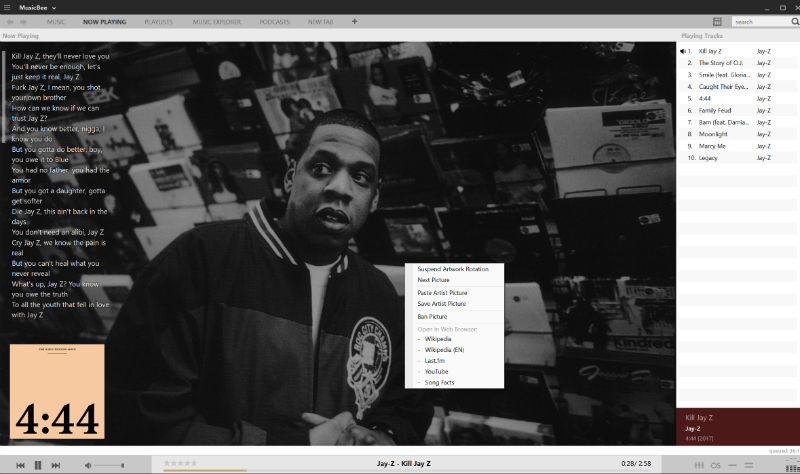Mute audio with the speaker icon
This screenshot has width=800, height=474.
(x=88, y=465)
